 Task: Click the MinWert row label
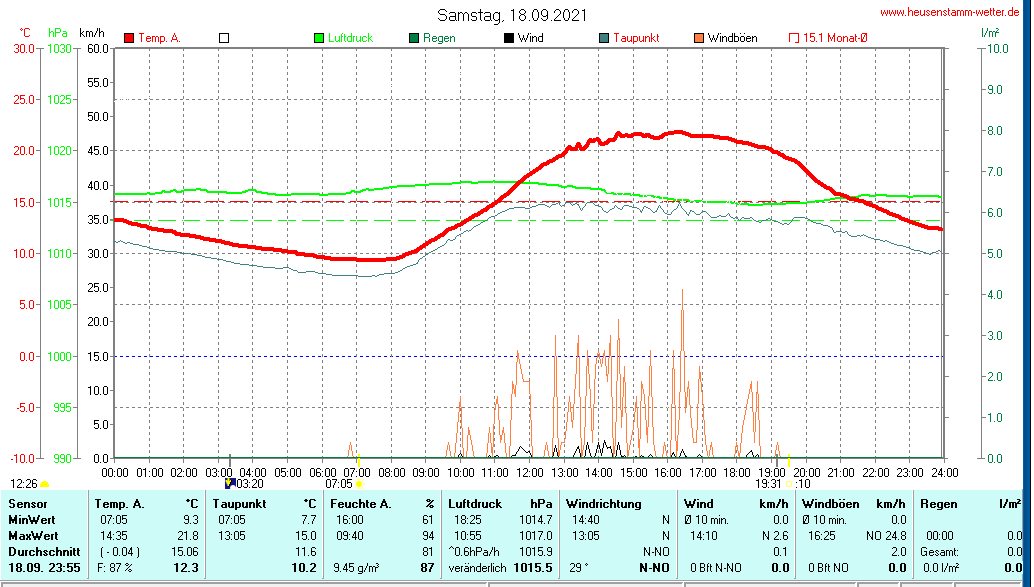point(32,520)
